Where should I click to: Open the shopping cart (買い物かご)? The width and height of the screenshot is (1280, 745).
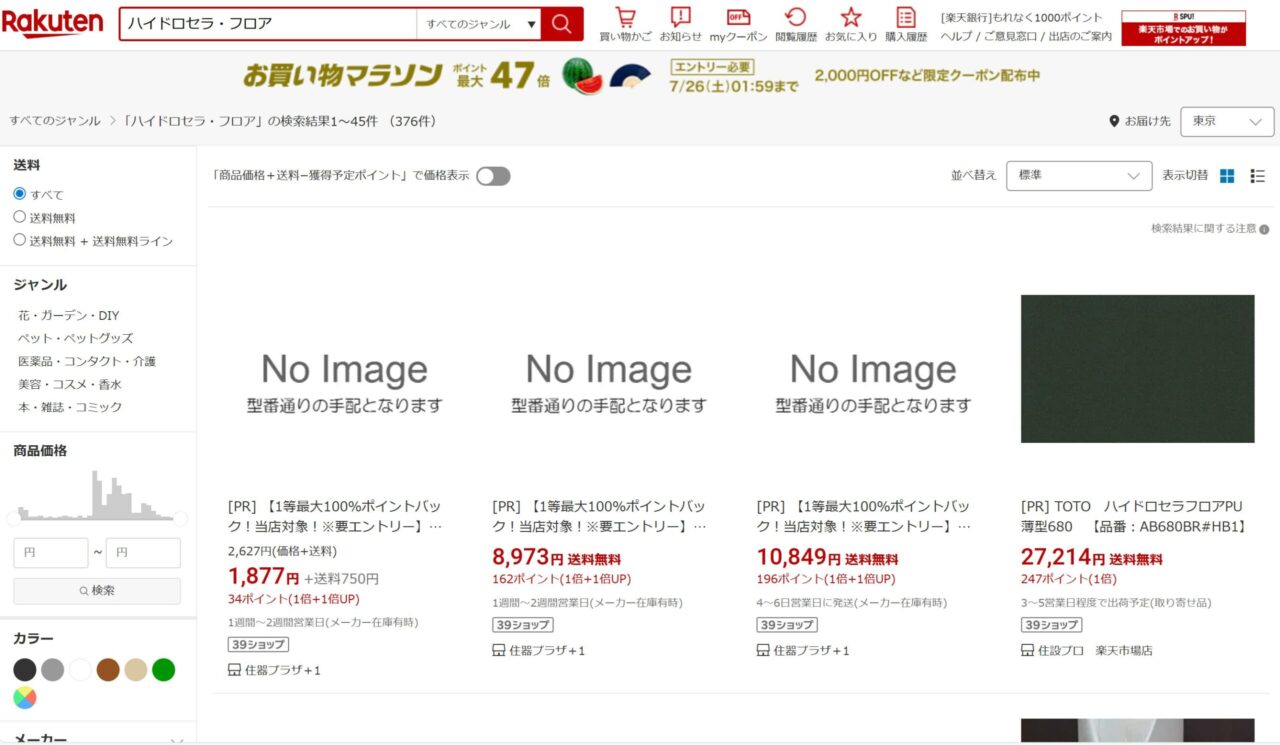625,25
